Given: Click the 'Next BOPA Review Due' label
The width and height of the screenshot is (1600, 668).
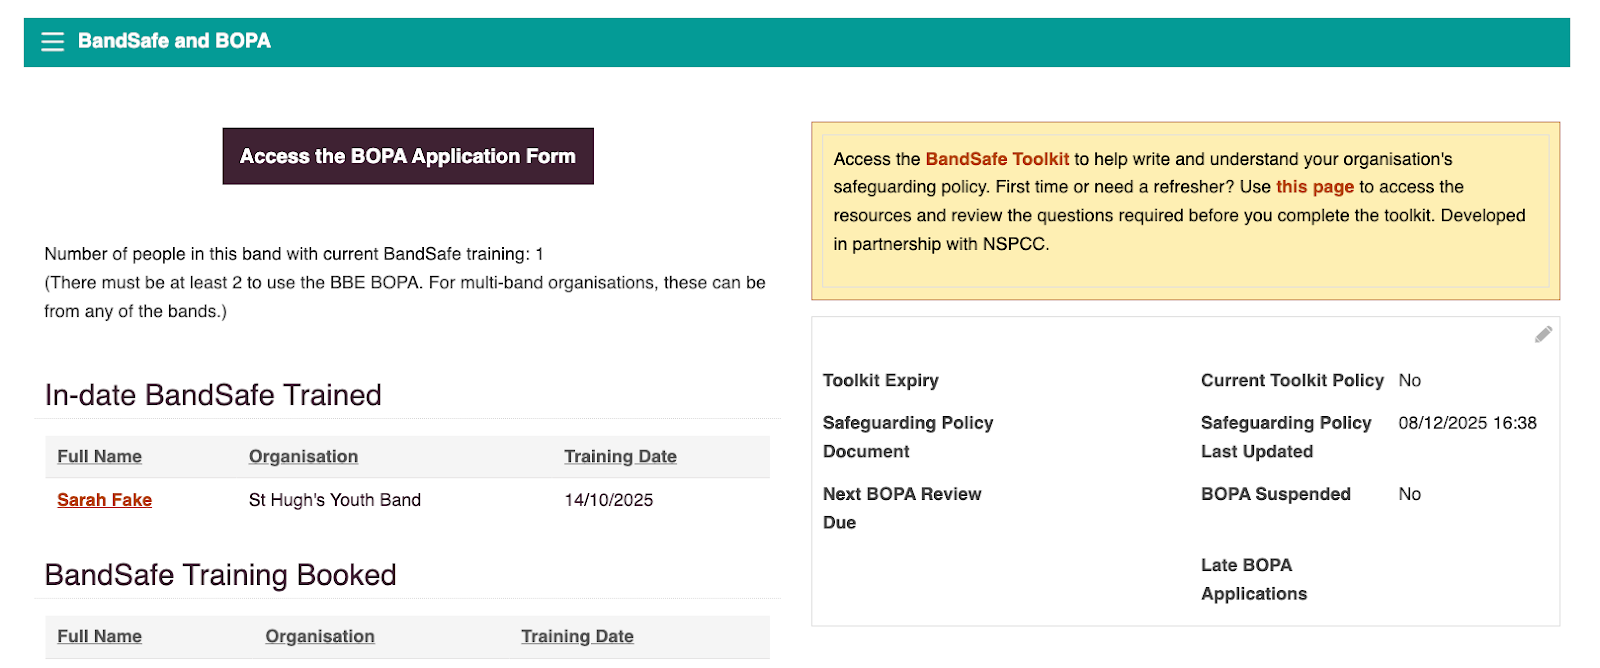Looking at the screenshot, I should click(902, 508).
